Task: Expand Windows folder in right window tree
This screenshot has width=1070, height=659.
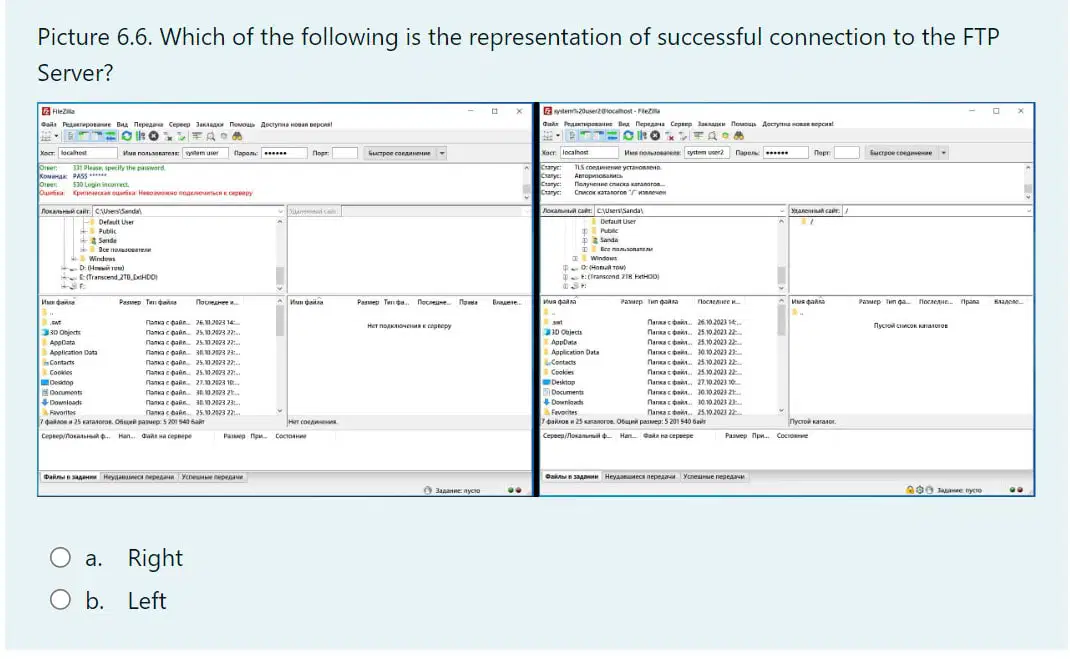Action: tap(575, 259)
